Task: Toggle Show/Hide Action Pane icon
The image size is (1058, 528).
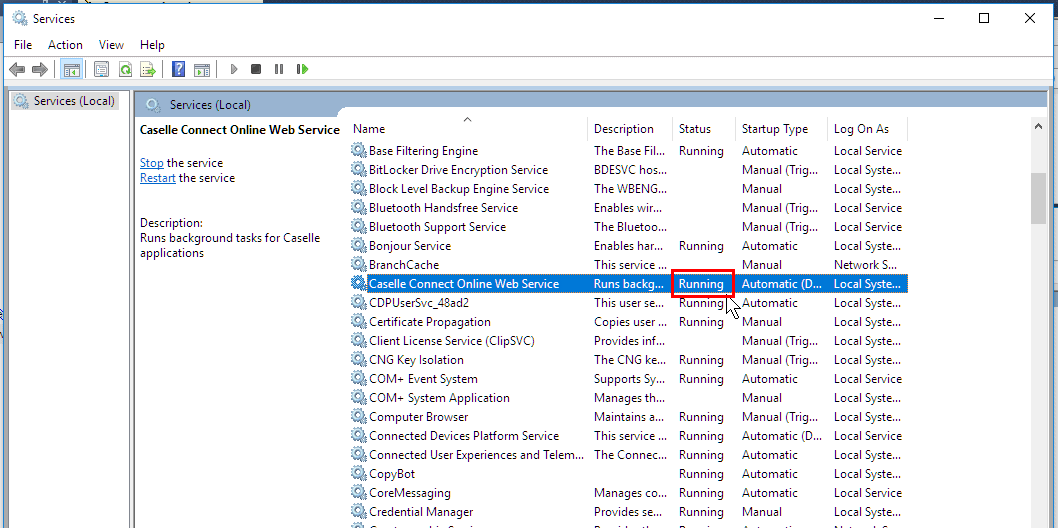Action: pyautogui.click(x=202, y=69)
